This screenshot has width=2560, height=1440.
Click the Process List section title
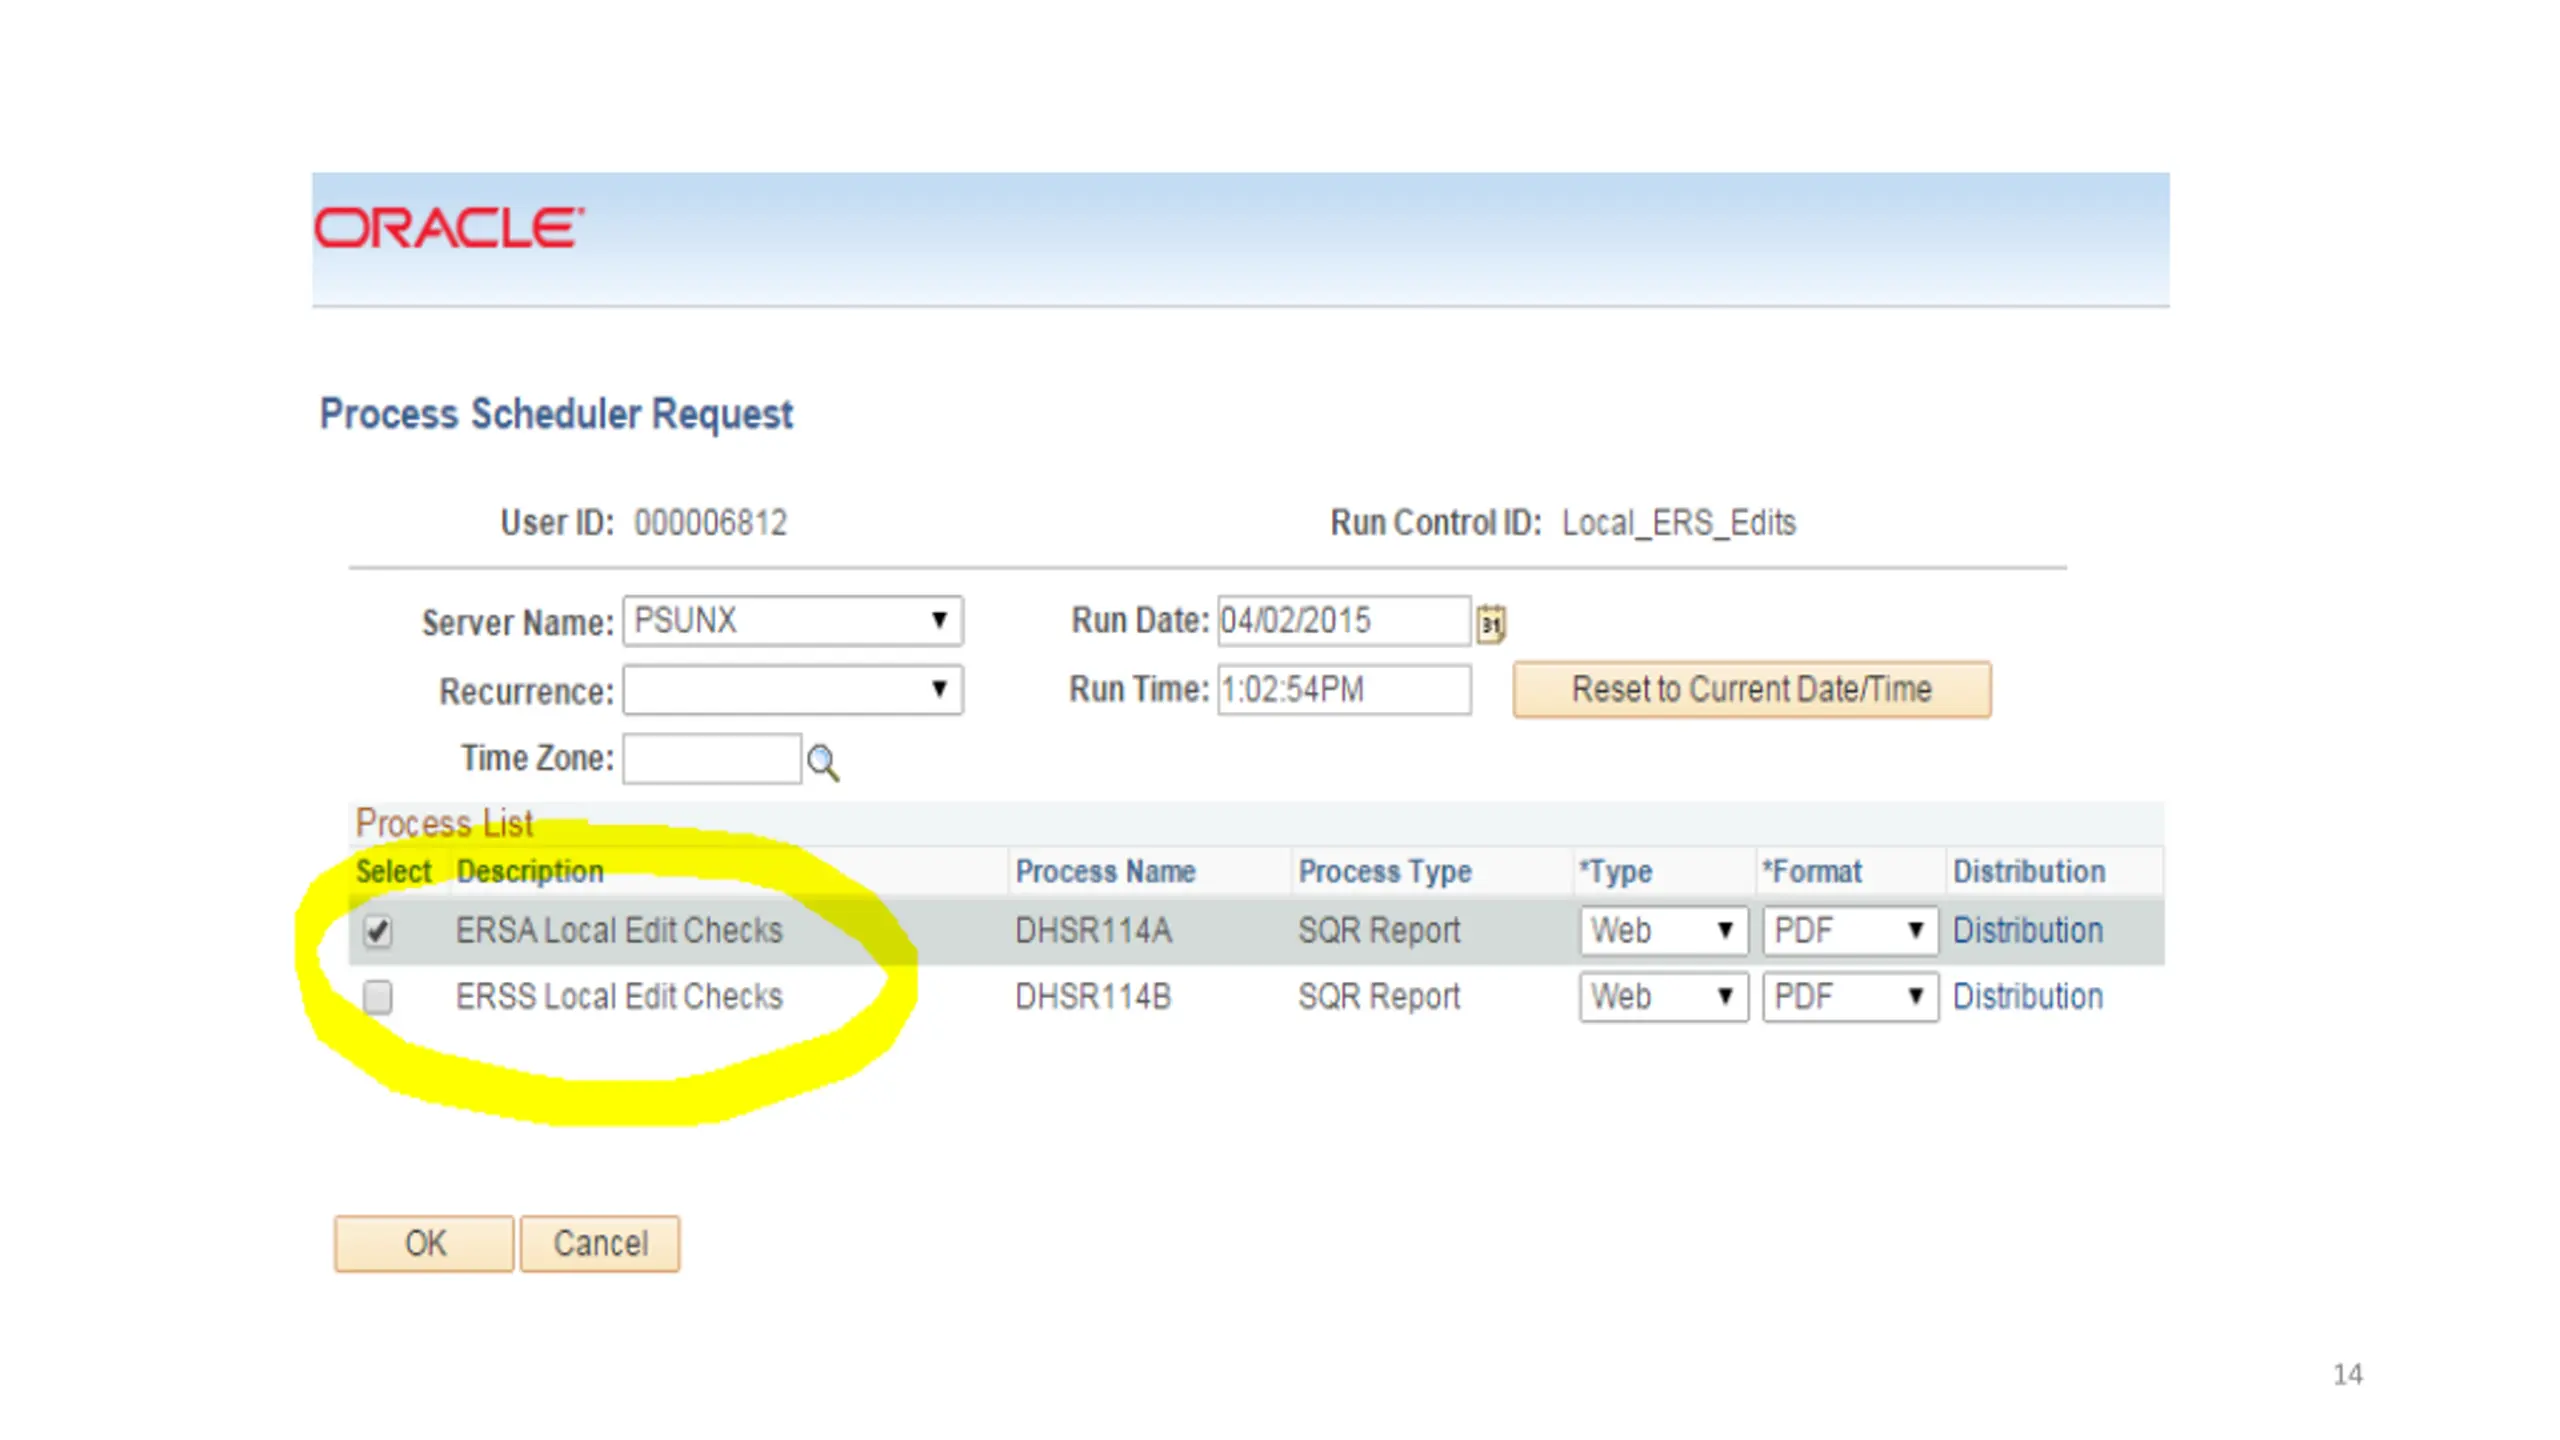444,823
